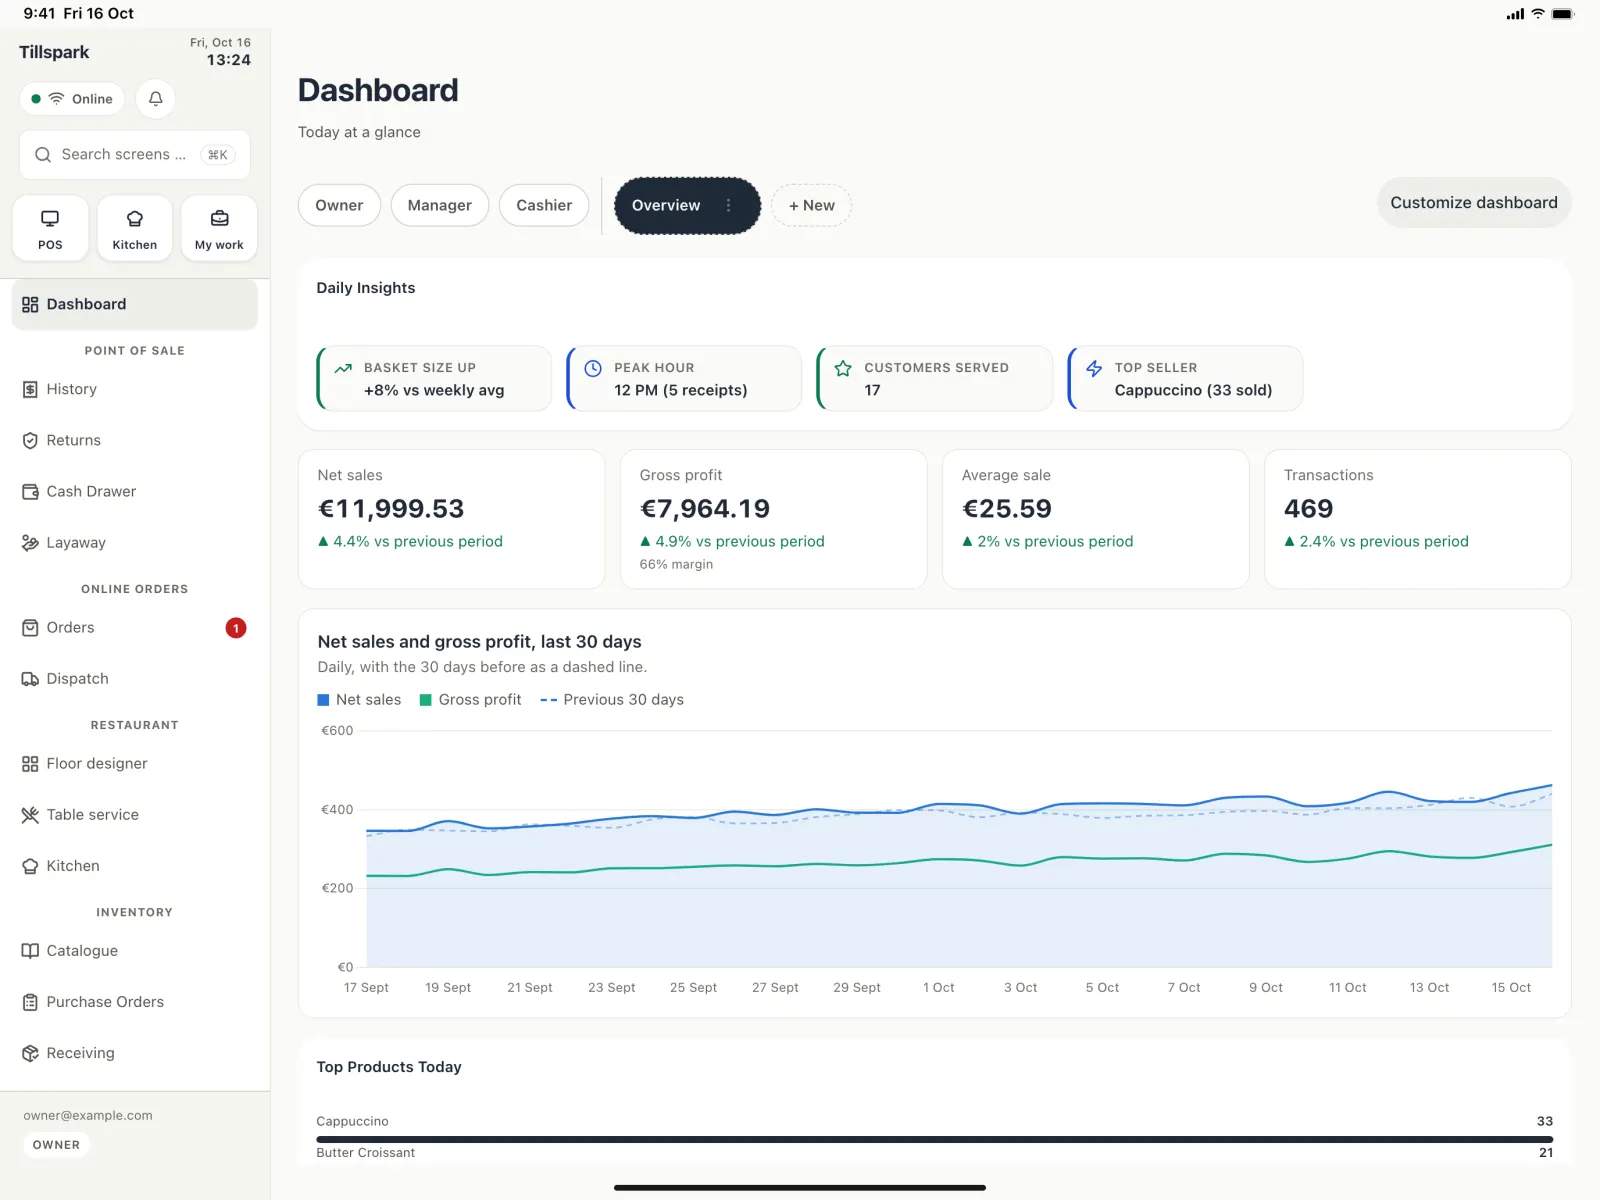Viewport: 1600px width, 1200px height.
Task: Click the Search screens field
Action: pos(135,155)
